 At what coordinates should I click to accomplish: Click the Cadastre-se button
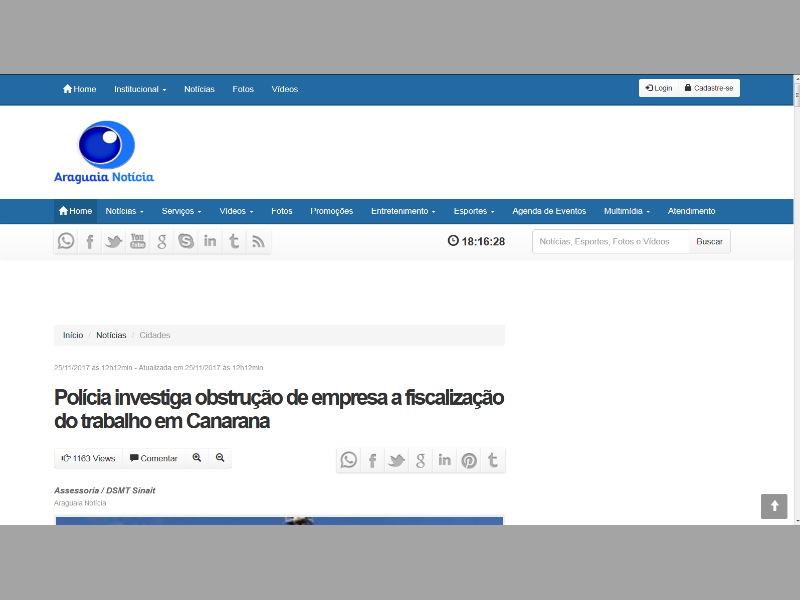point(709,88)
